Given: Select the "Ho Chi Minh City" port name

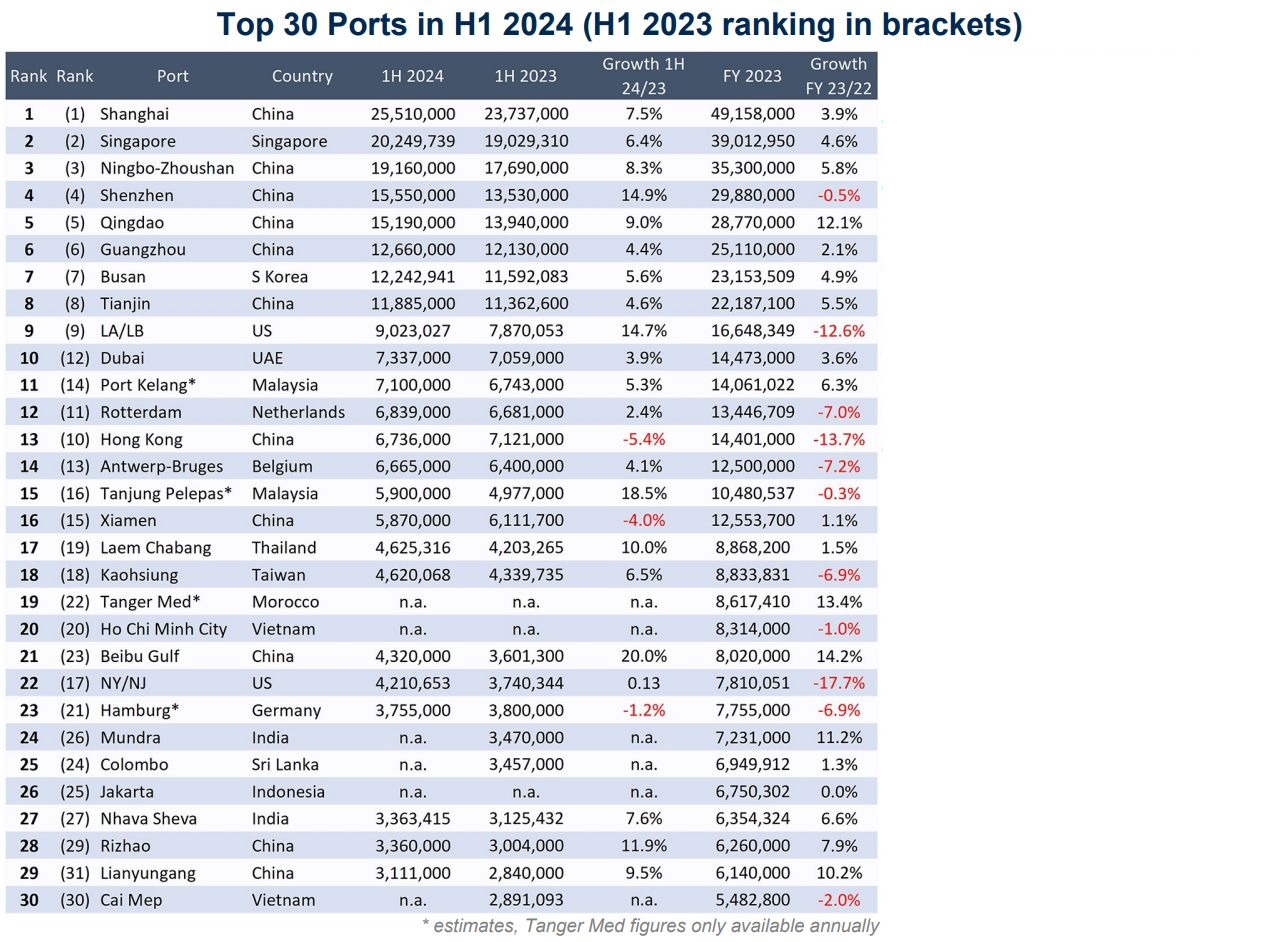Looking at the screenshot, I should point(164,629).
